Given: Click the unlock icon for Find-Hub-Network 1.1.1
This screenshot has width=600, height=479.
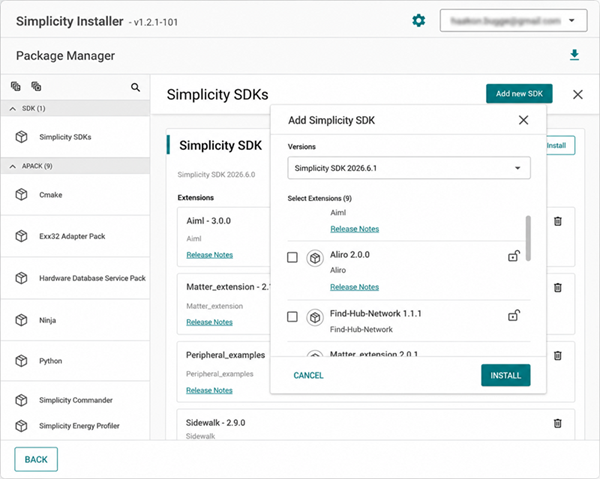Looking at the screenshot, I should (x=514, y=315).
